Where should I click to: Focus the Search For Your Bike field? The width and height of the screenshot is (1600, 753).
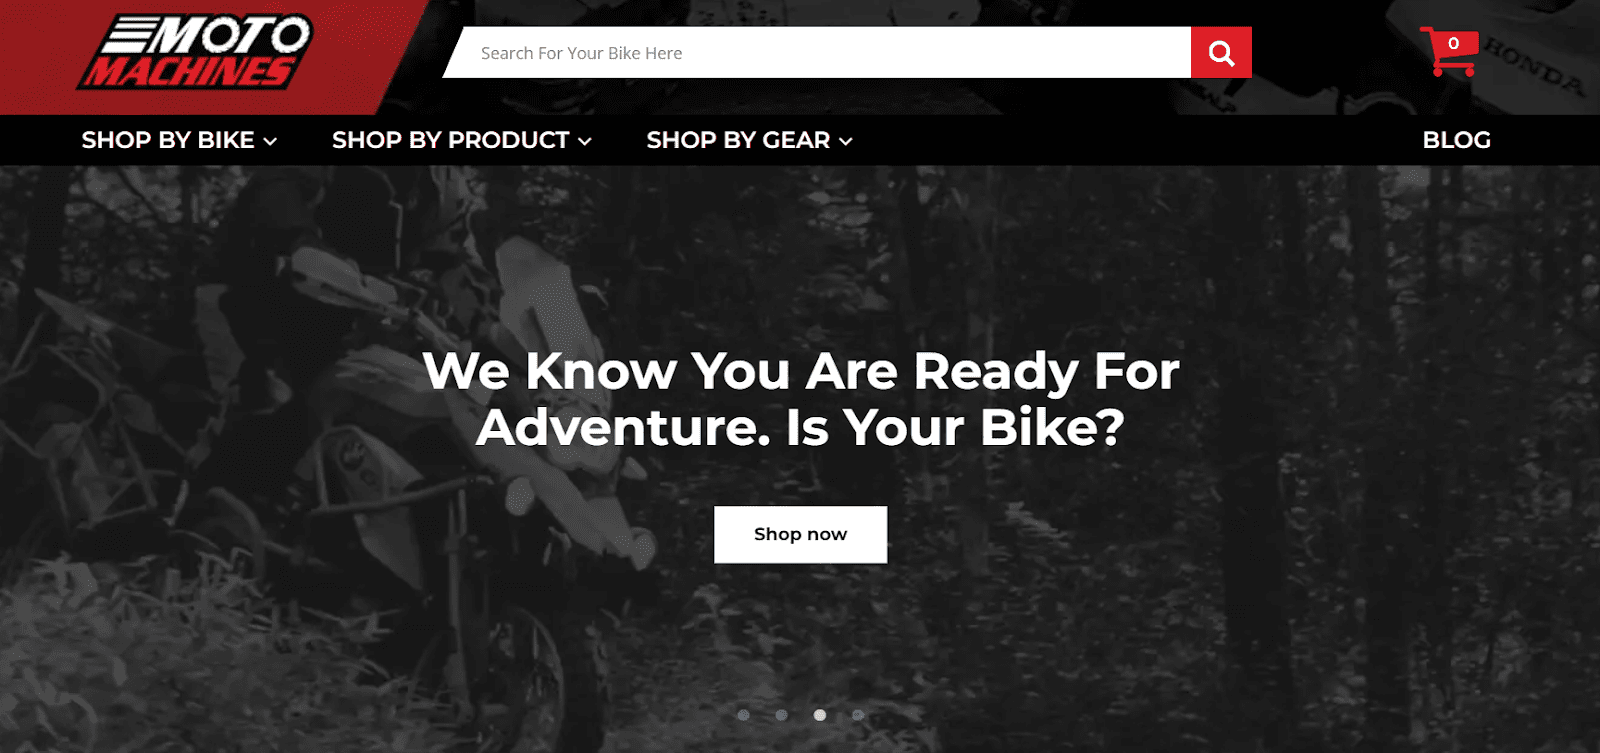817,52
